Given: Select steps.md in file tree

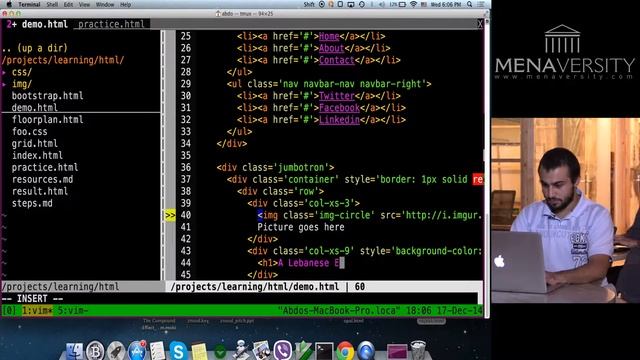Looking at the screenshot, I should (32, 203).
